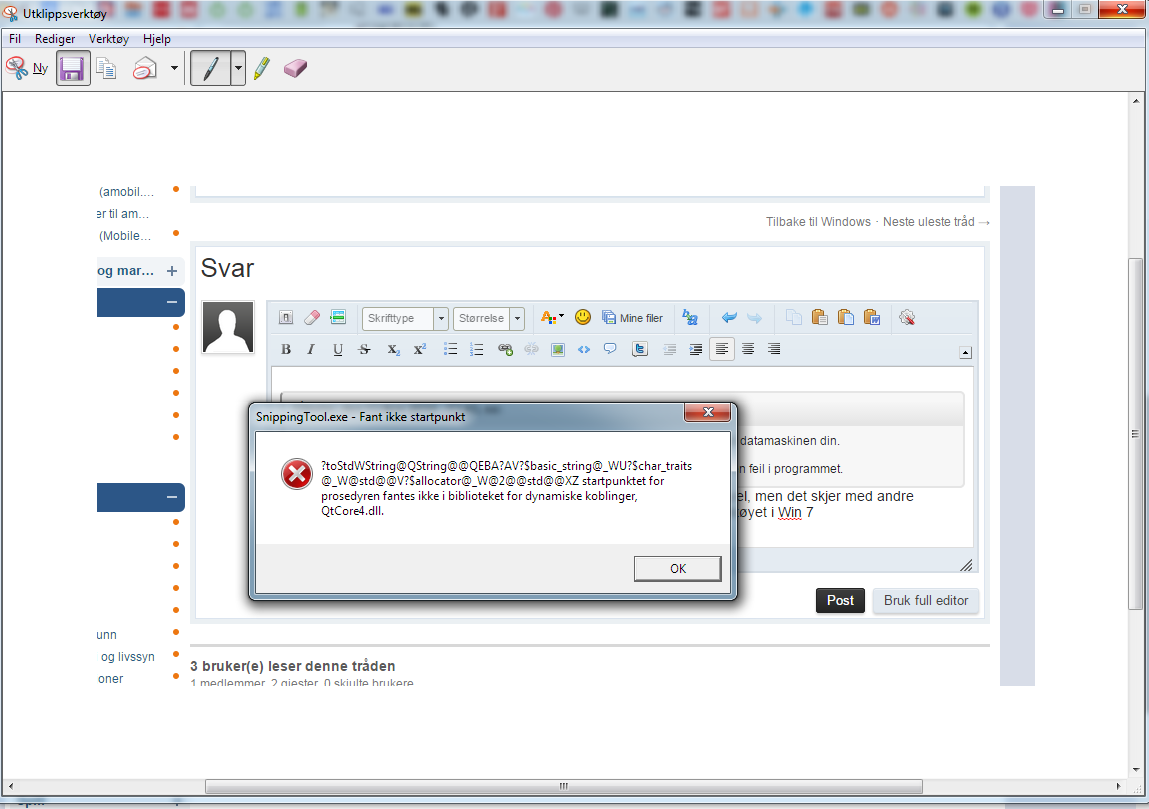Click the editor settings gear-wrench icon
1149x809 pixels.
906,317
